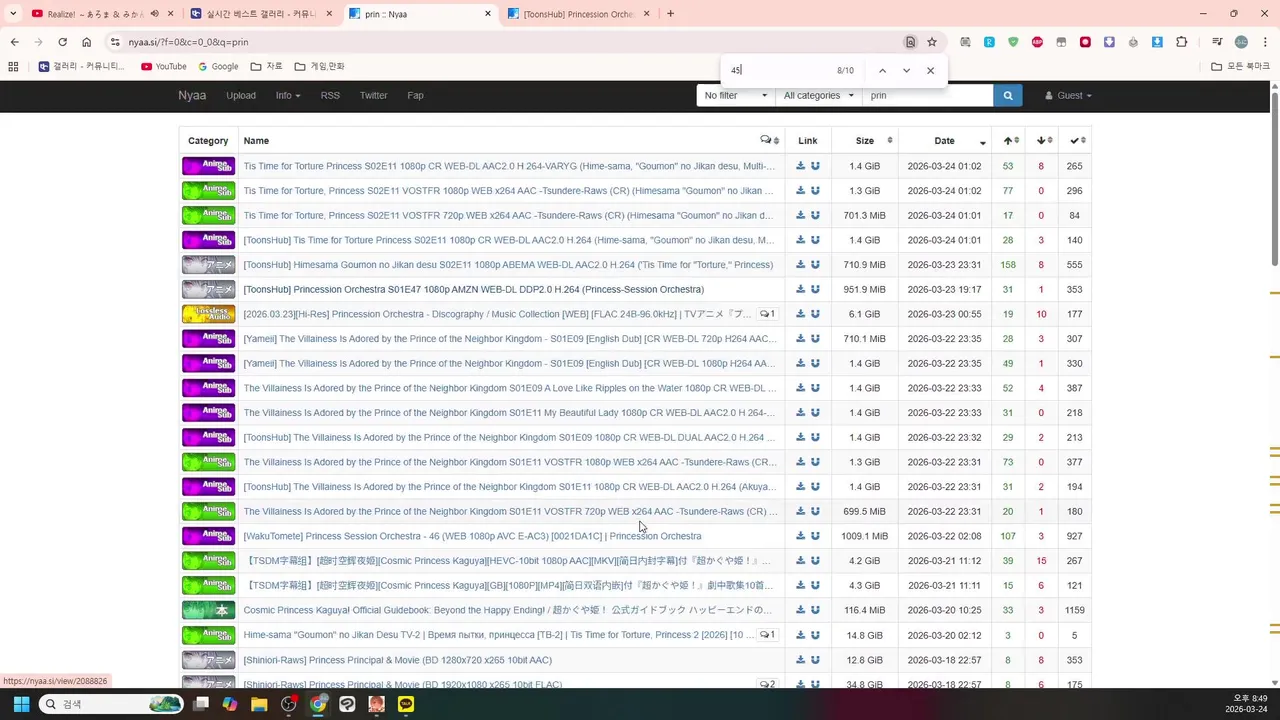Viewport: 1280px width, 720px height.
Task: Switch to the 실시간 베스트 갤러리 tab
Action: [262, 14]
